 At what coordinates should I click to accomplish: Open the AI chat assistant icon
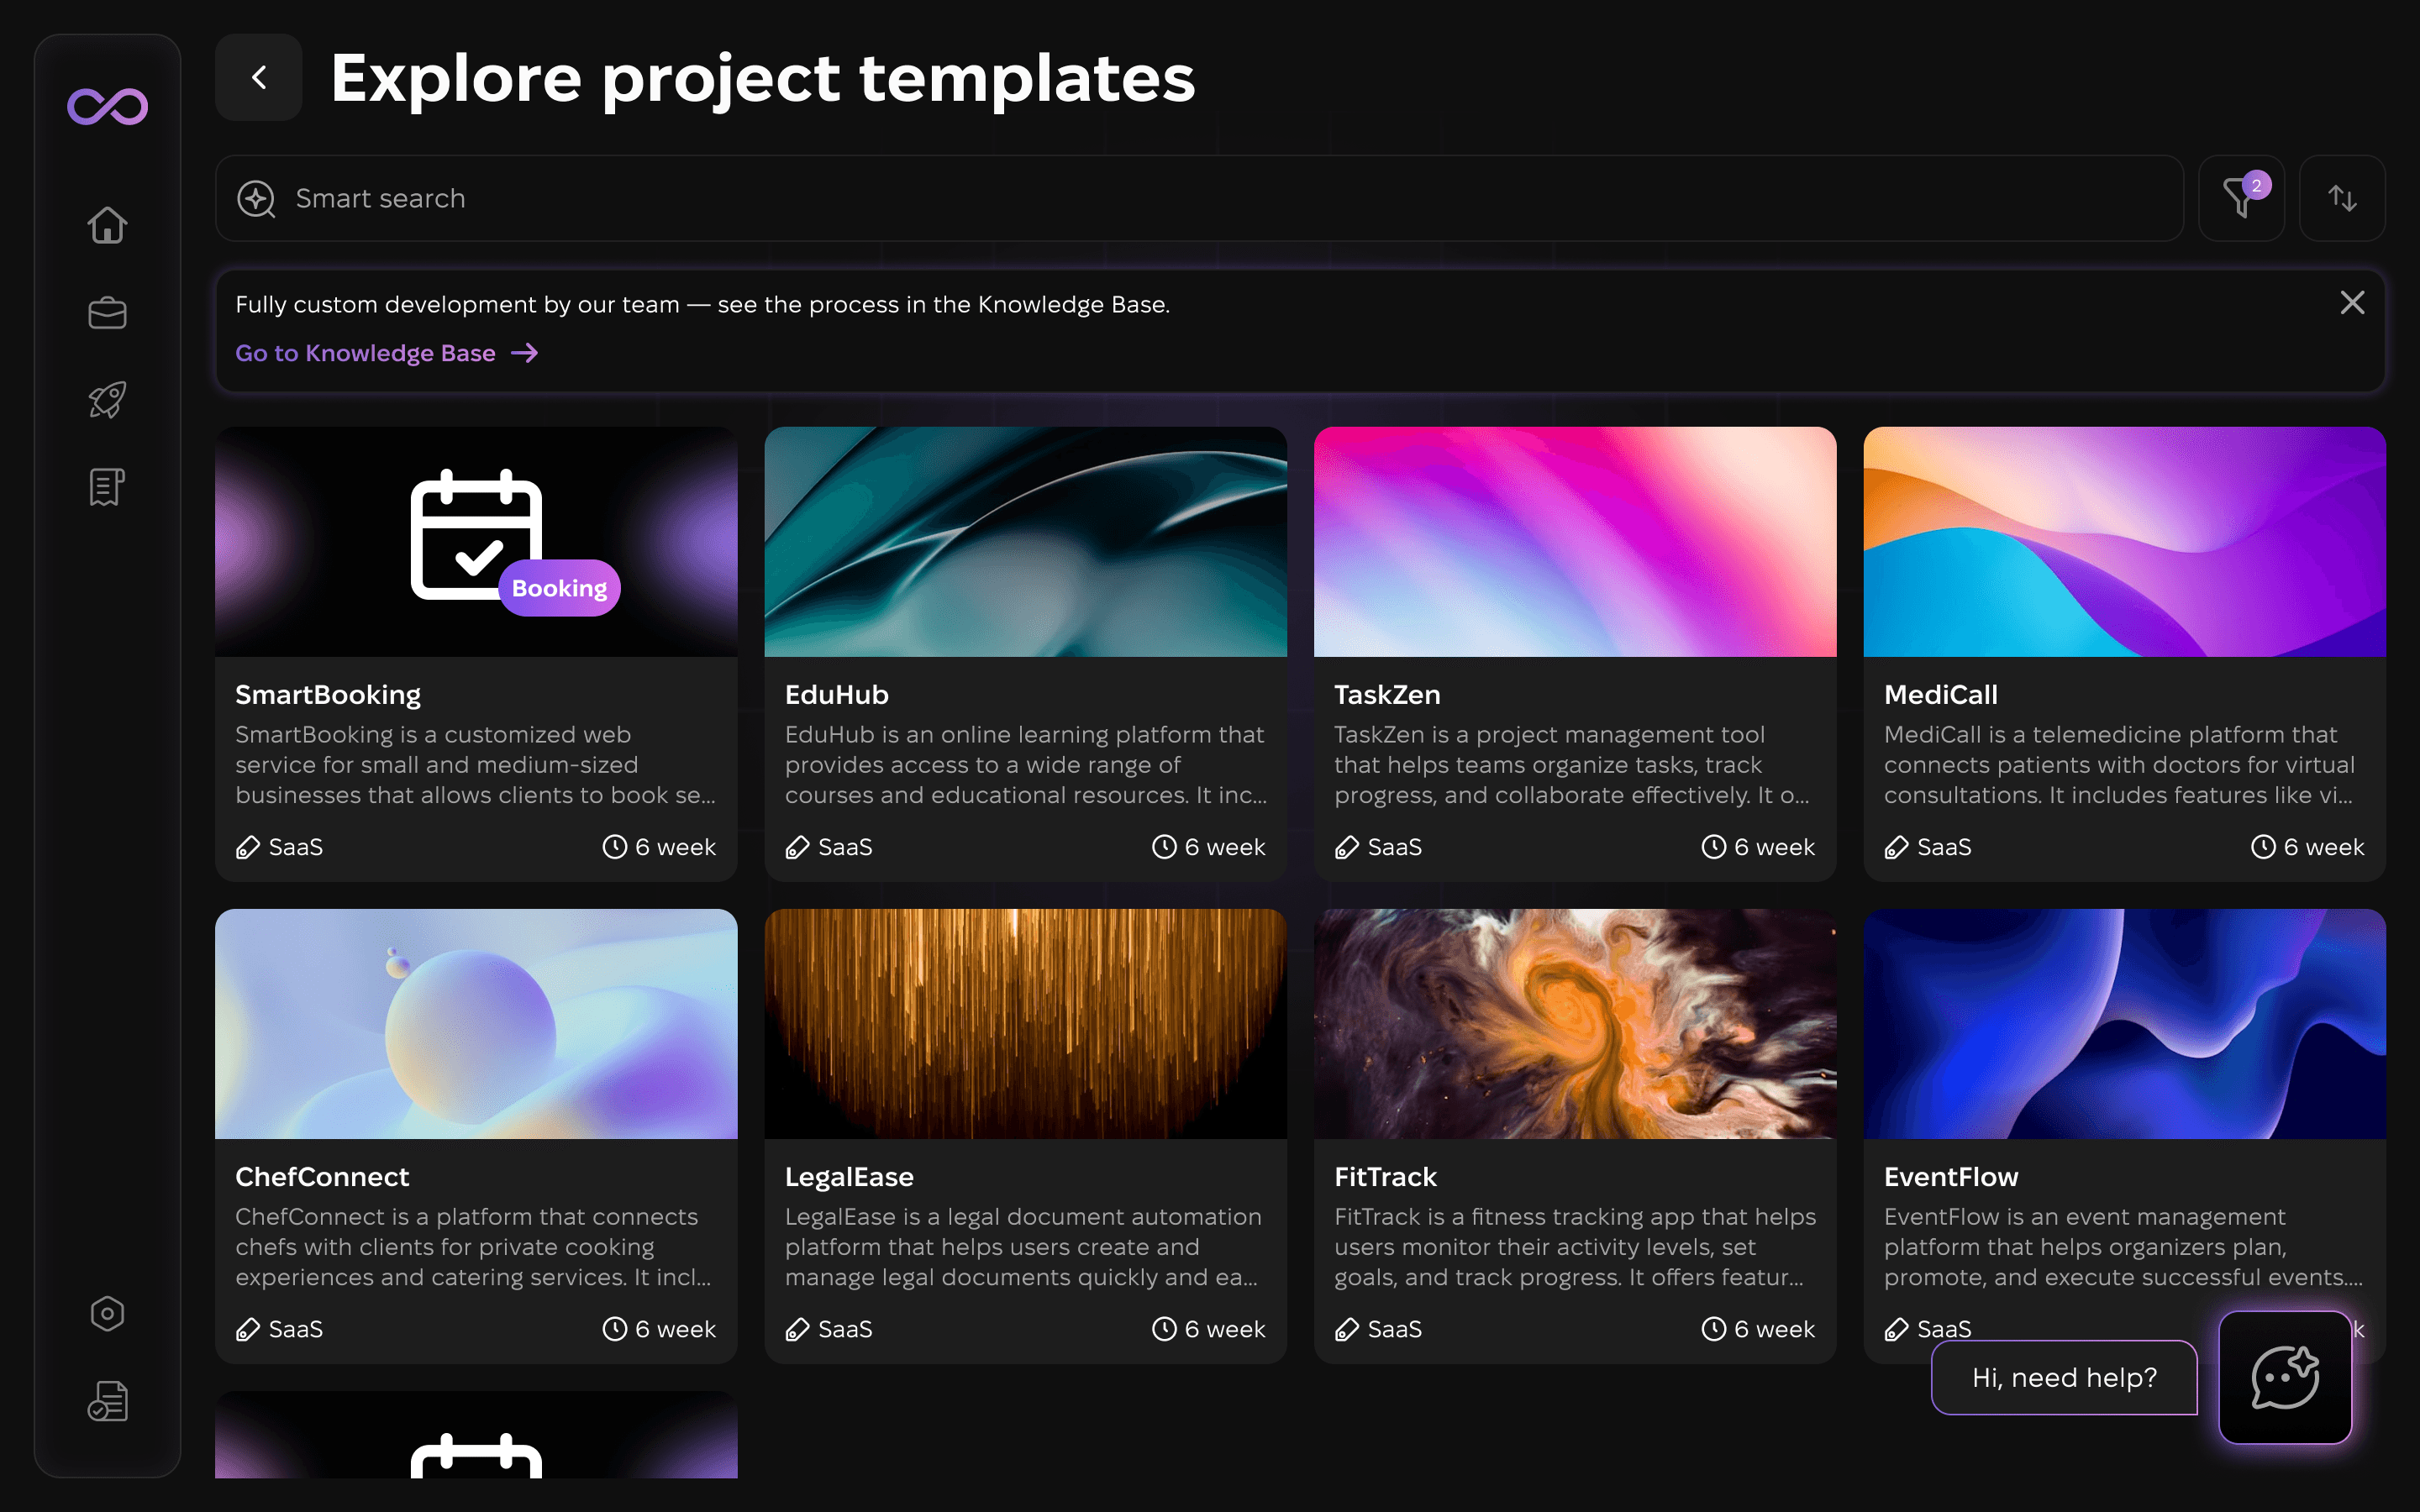coord(2285,1377)
